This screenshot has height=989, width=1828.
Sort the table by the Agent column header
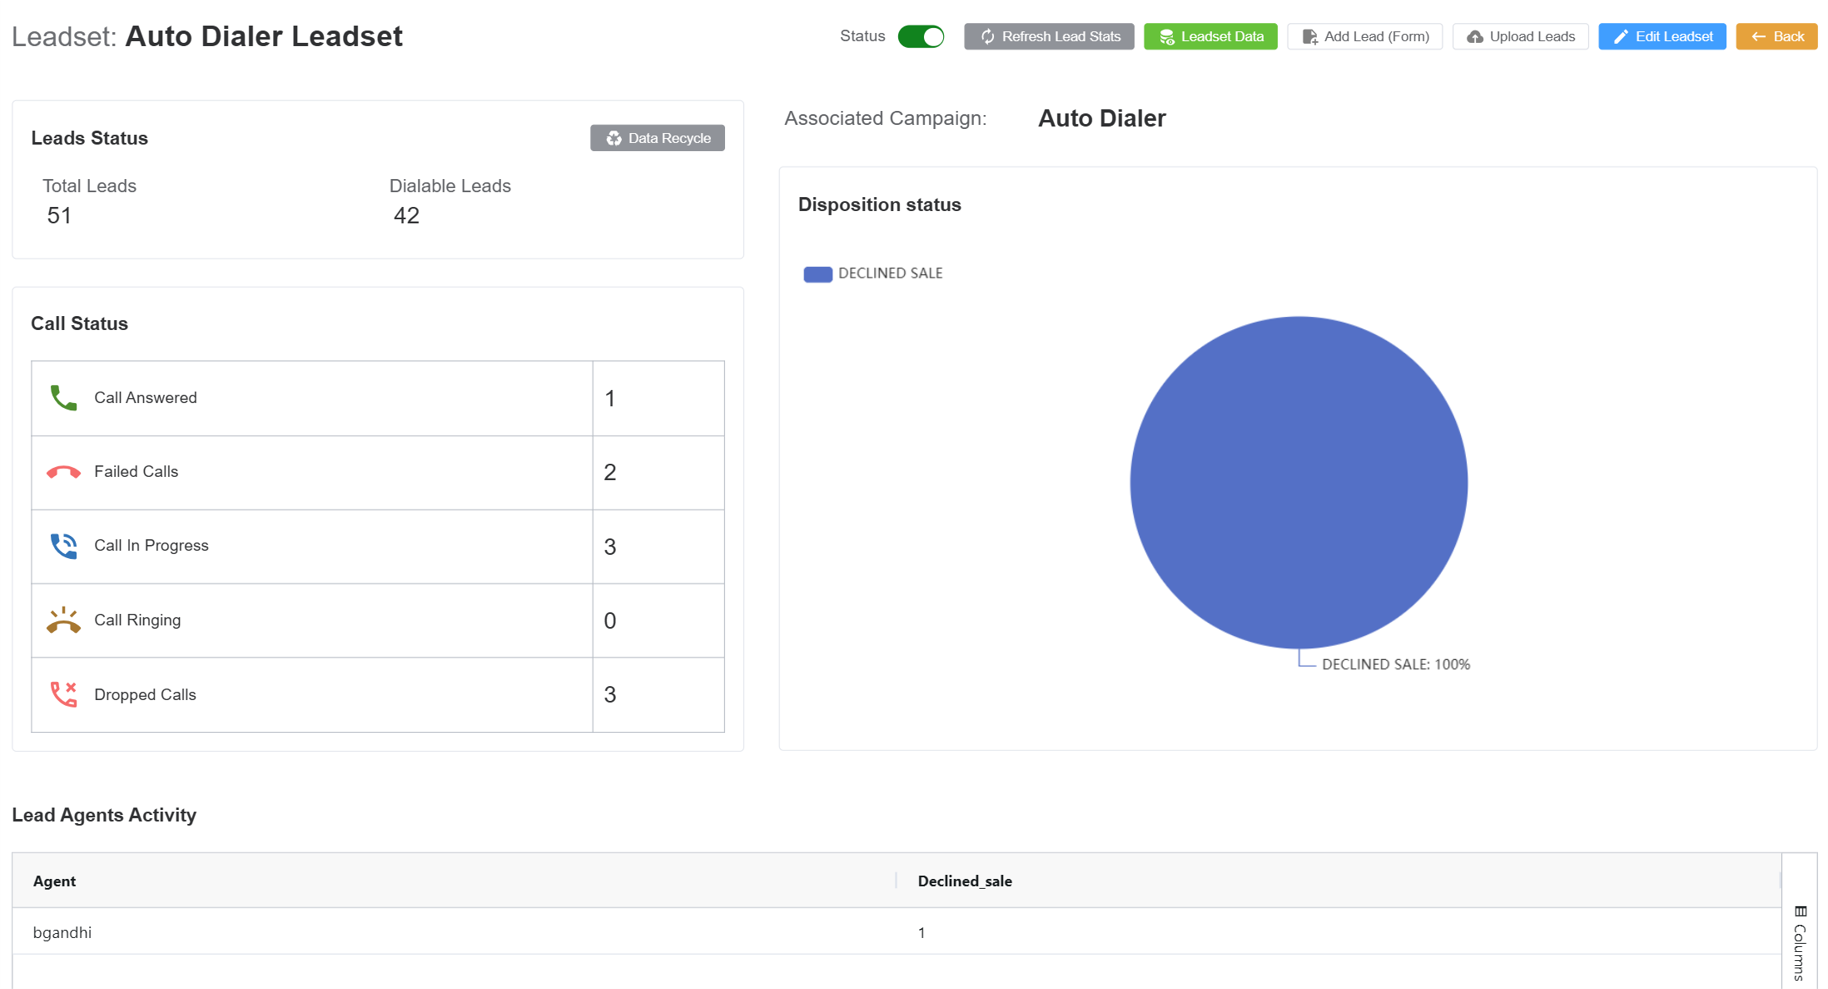(54, 881)
